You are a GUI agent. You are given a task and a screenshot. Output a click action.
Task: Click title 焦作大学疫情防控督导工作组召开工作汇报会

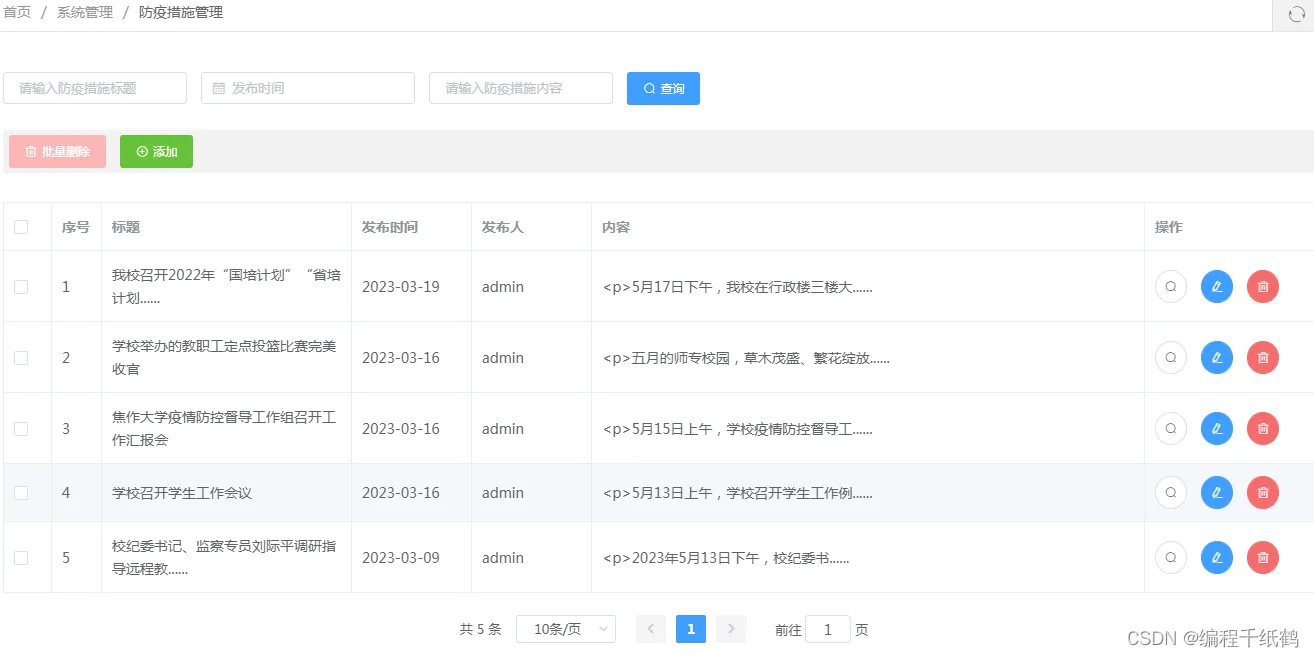(x=224, y=429)
